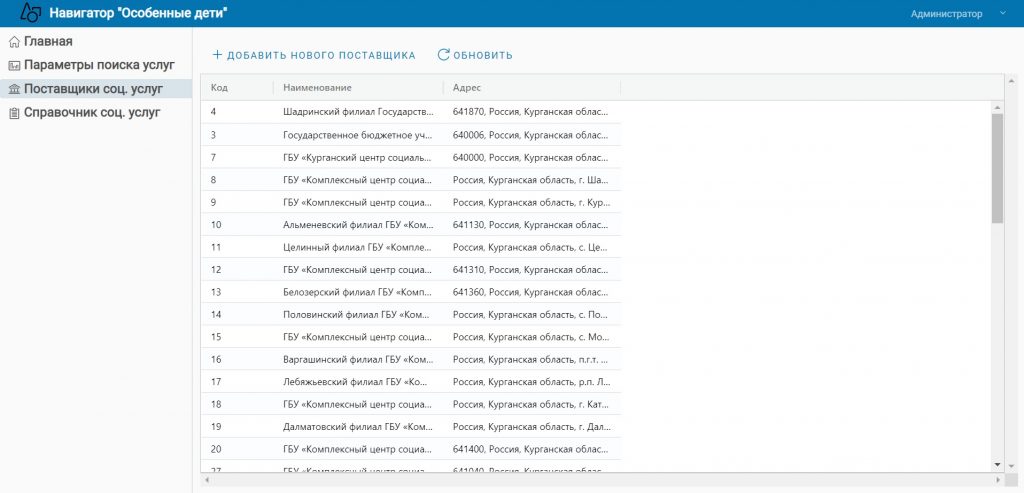This screenshot has height=493, width=1024.
Task: Expand the Администратор user dropdown arrow
Action: (x=1002, y=14)
